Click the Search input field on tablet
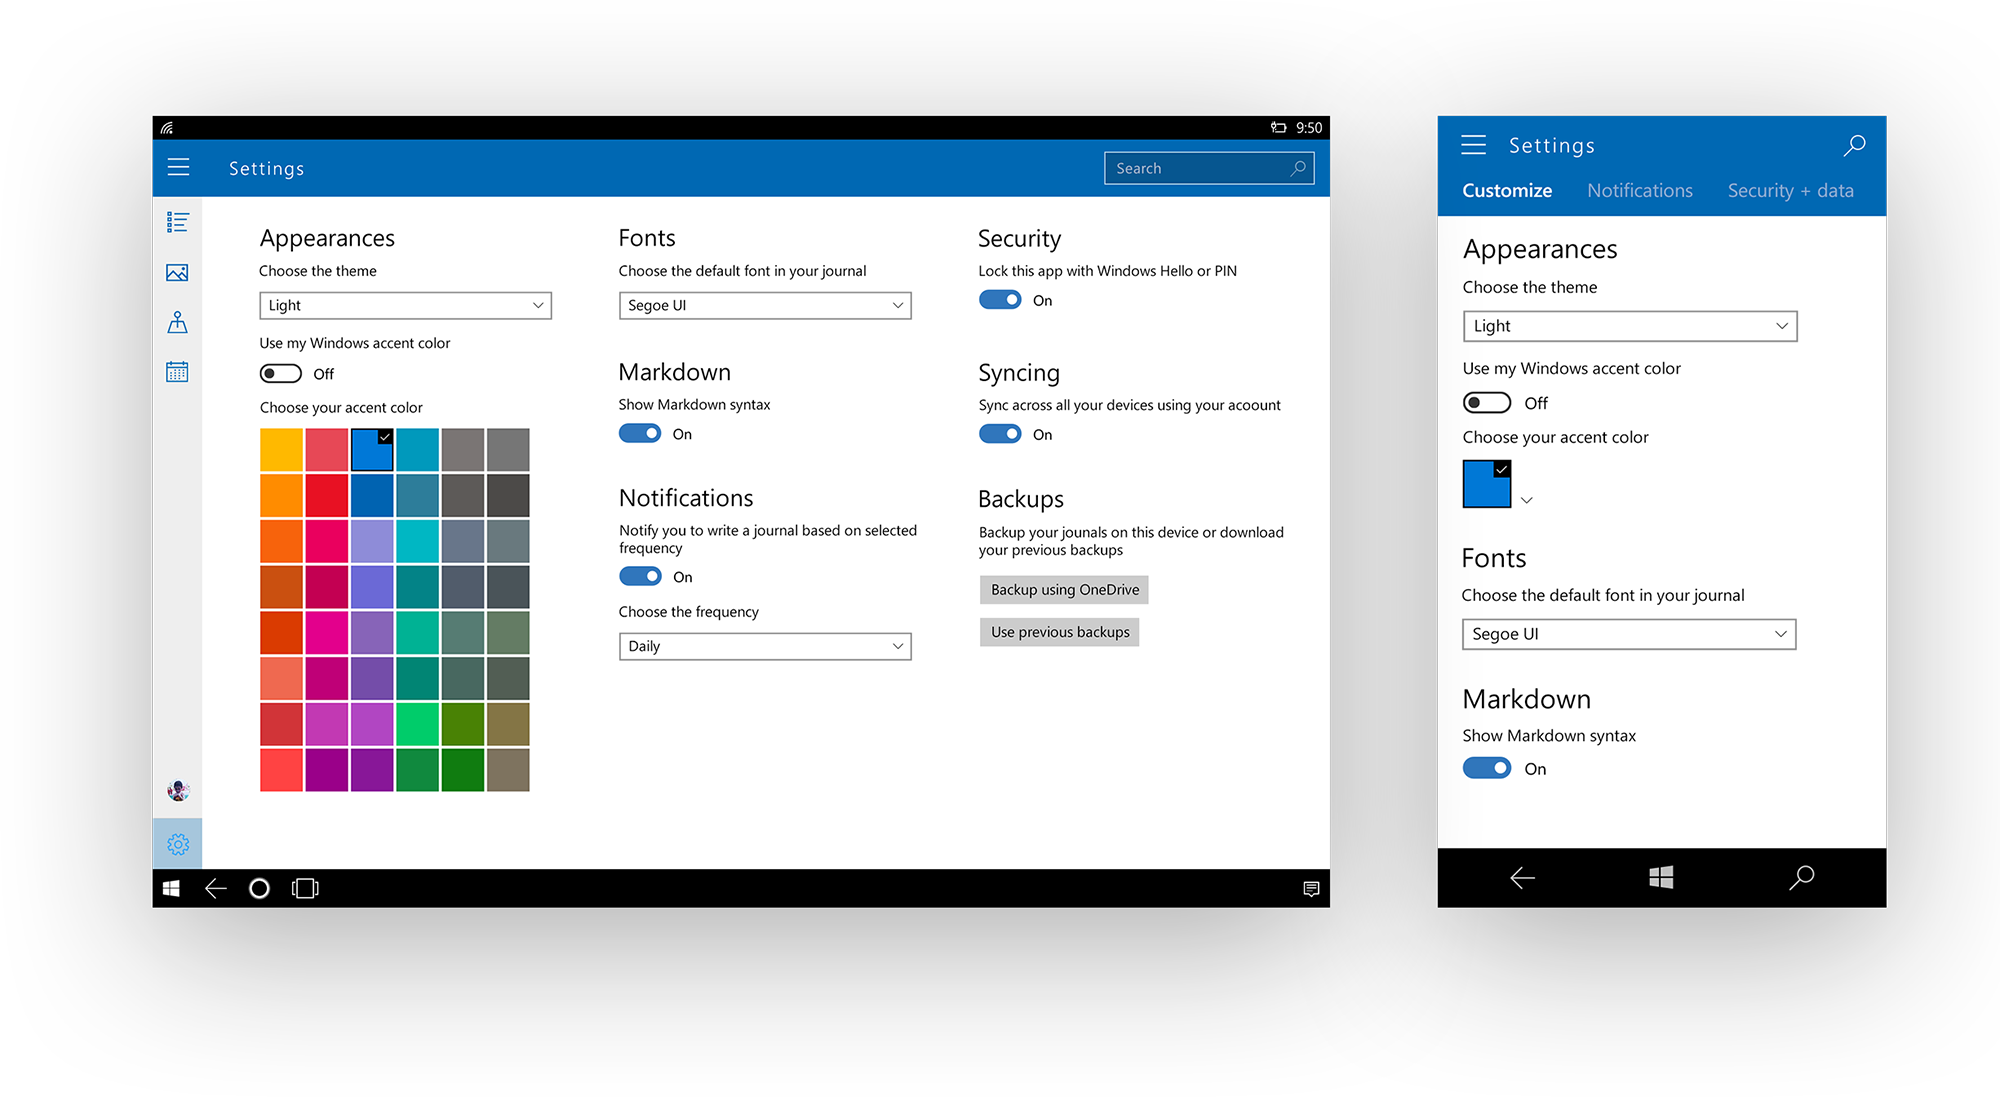 1209,168
